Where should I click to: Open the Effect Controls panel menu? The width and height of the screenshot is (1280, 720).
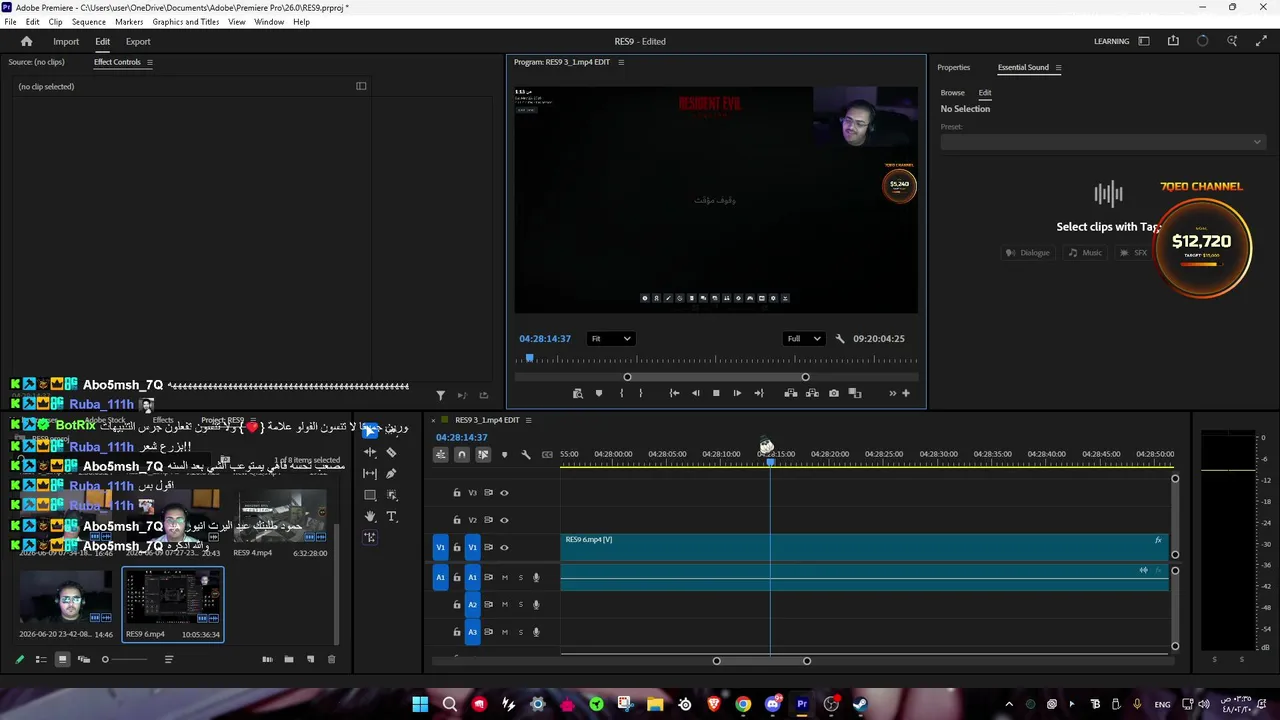click(150, 62)
